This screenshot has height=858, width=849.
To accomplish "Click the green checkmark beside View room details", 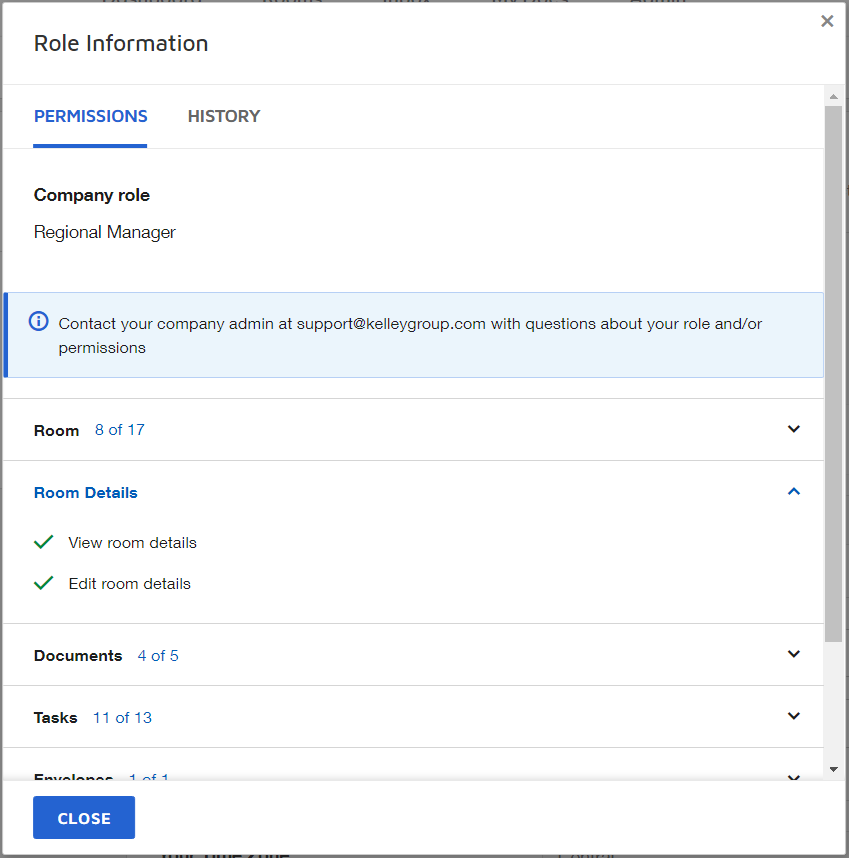I will [x=43, y=542].
